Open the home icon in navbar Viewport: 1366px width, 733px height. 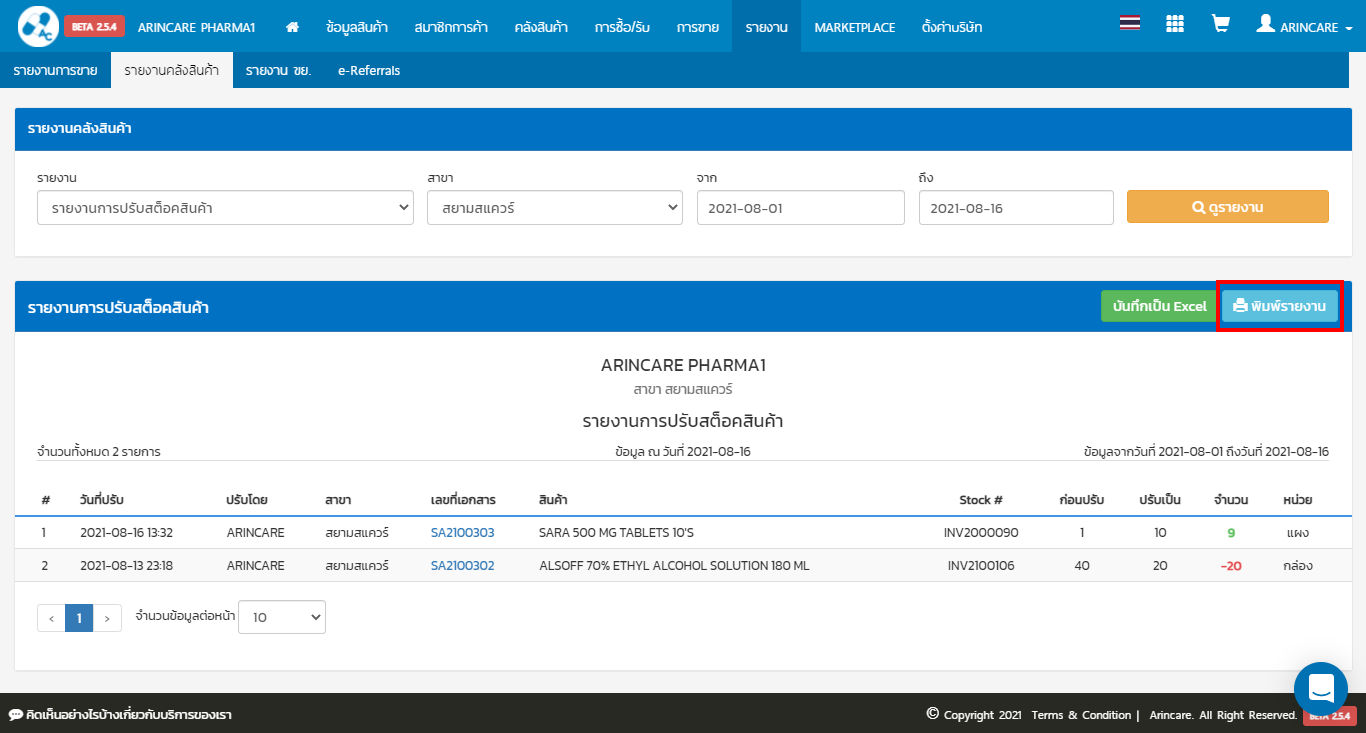tap(292, 27)
